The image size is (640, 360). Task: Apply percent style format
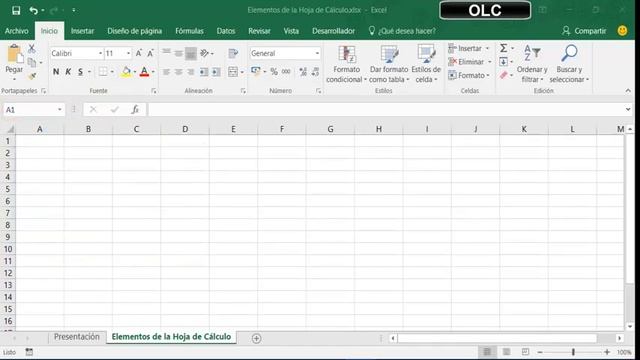(274, 72)
